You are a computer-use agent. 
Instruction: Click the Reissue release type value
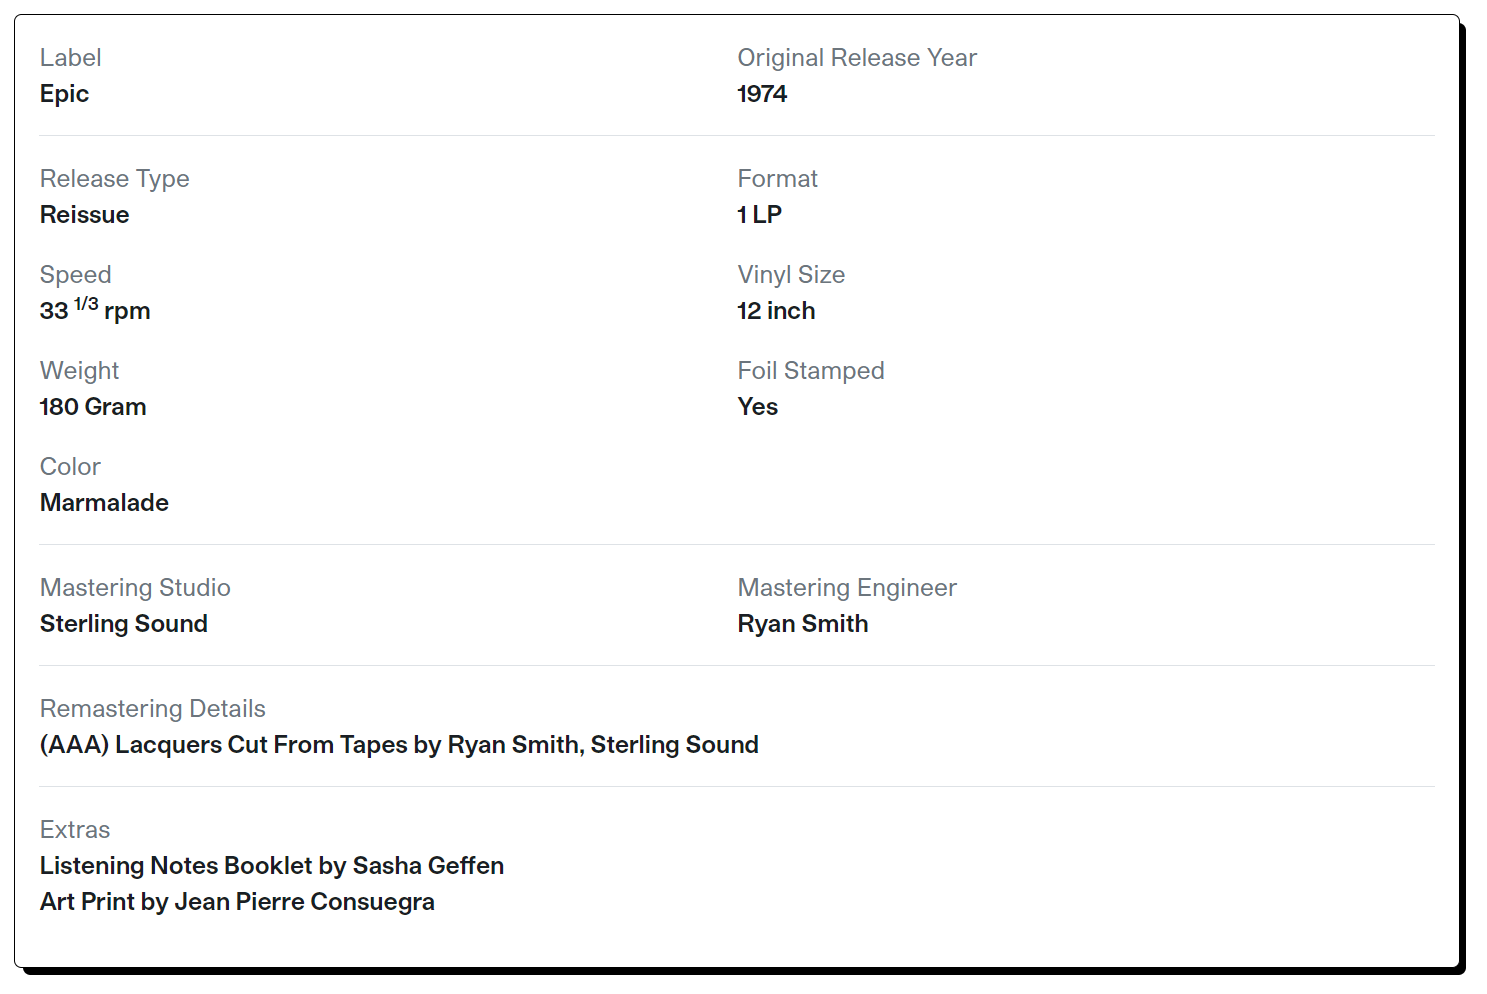pos(85,215)
